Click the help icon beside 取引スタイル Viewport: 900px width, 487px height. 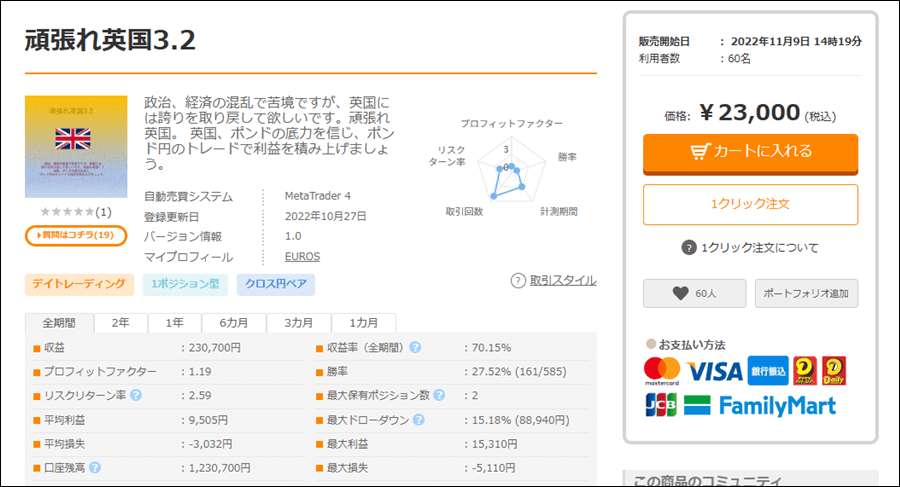[x=518, y=281]
